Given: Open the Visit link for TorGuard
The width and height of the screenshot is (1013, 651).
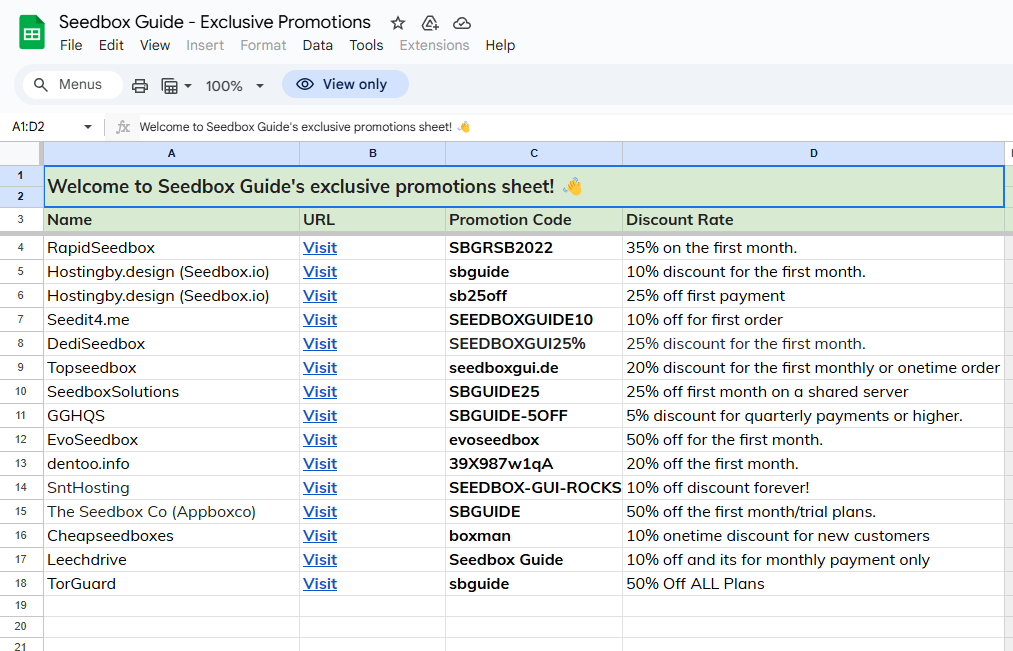Looking at the screenshot, I should [x=320, y=583].
